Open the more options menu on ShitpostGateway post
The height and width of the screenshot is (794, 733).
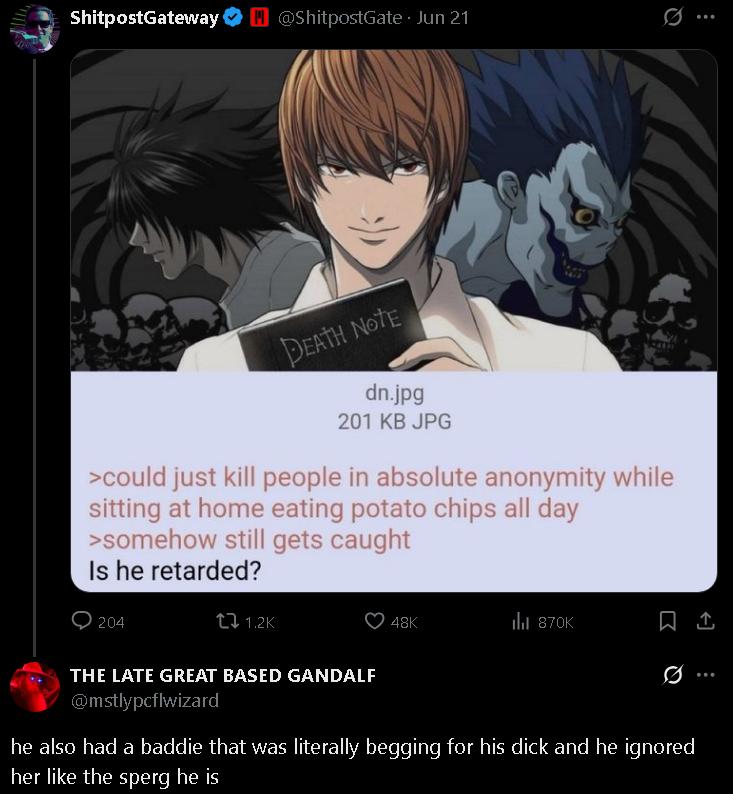pyautogui.click(x=705, y=17)
